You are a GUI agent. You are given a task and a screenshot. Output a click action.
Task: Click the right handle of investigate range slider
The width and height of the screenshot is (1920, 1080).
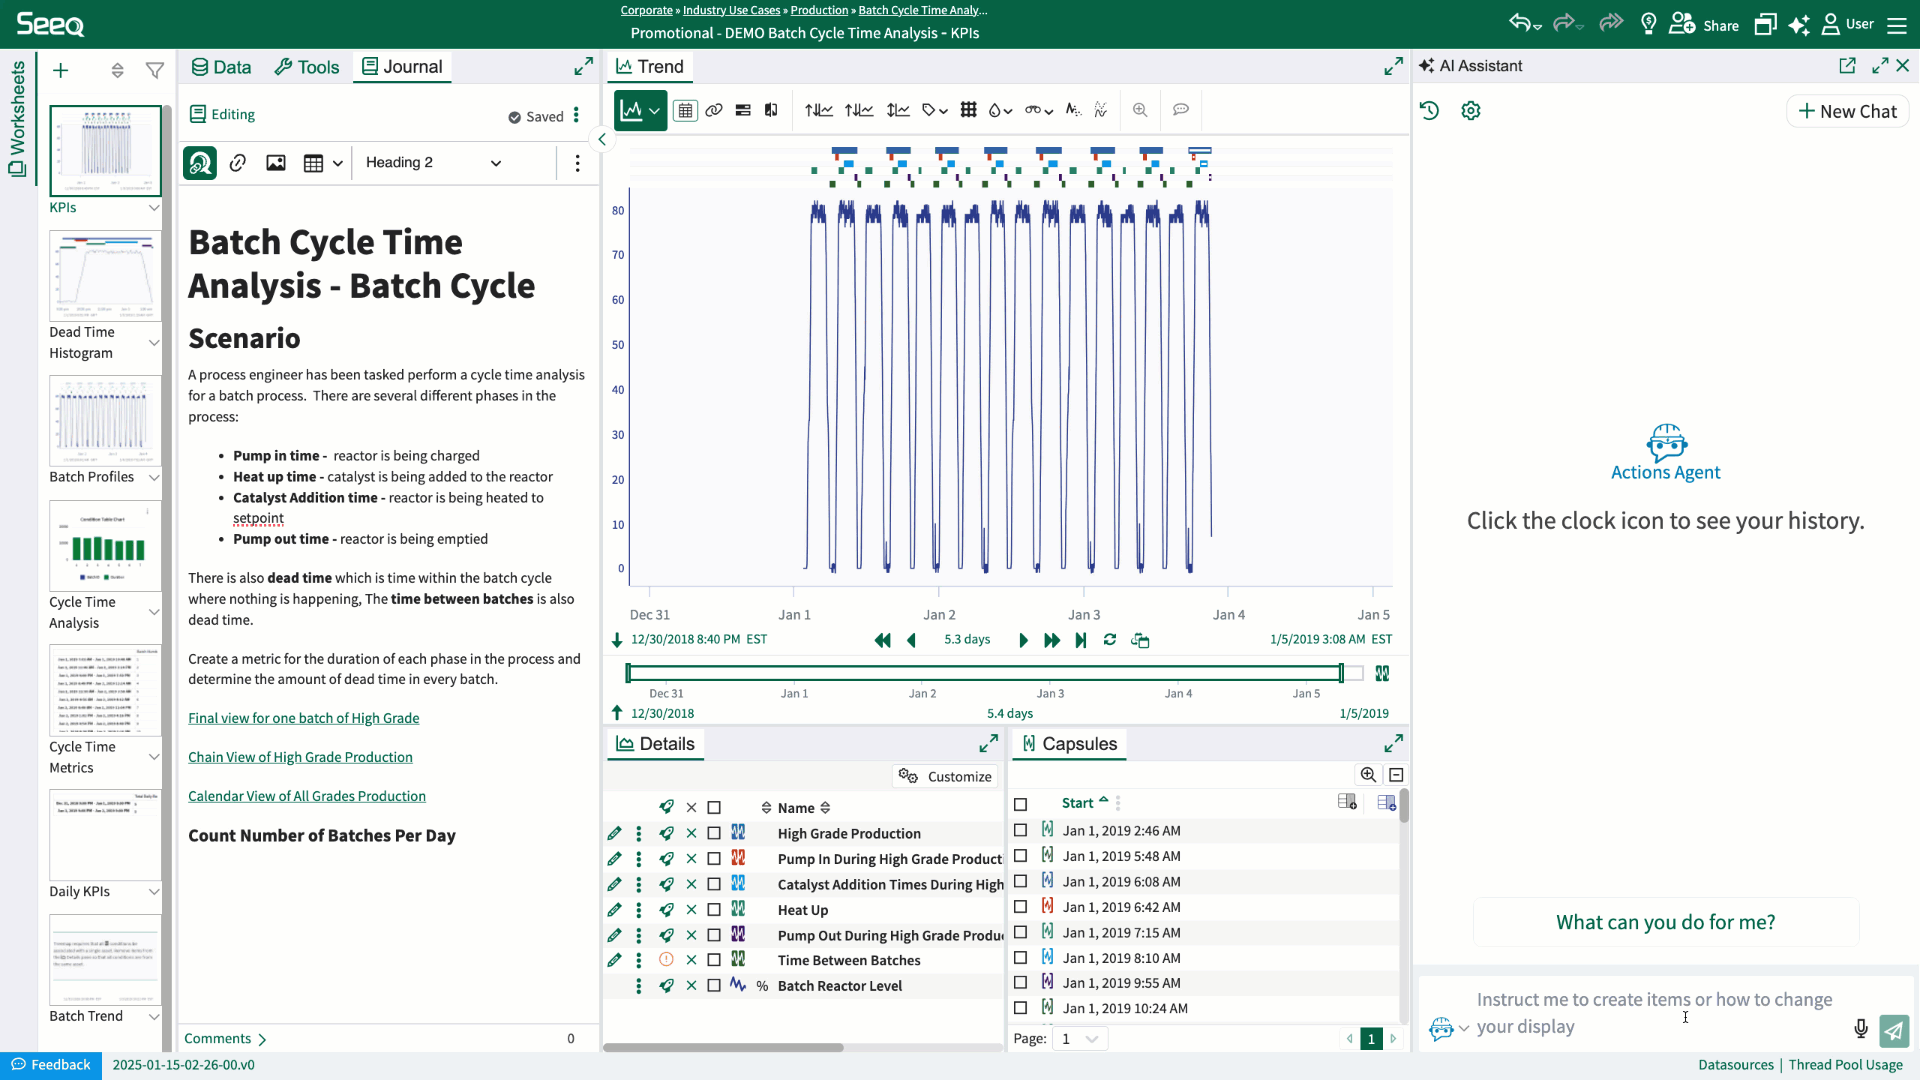[1341, 673]
